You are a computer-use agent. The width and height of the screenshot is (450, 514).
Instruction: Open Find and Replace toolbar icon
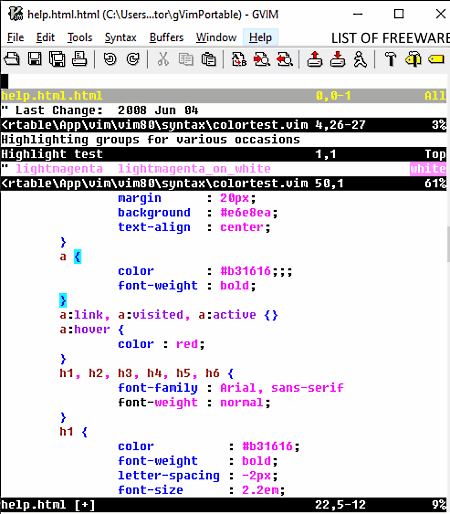coord(239,60)
